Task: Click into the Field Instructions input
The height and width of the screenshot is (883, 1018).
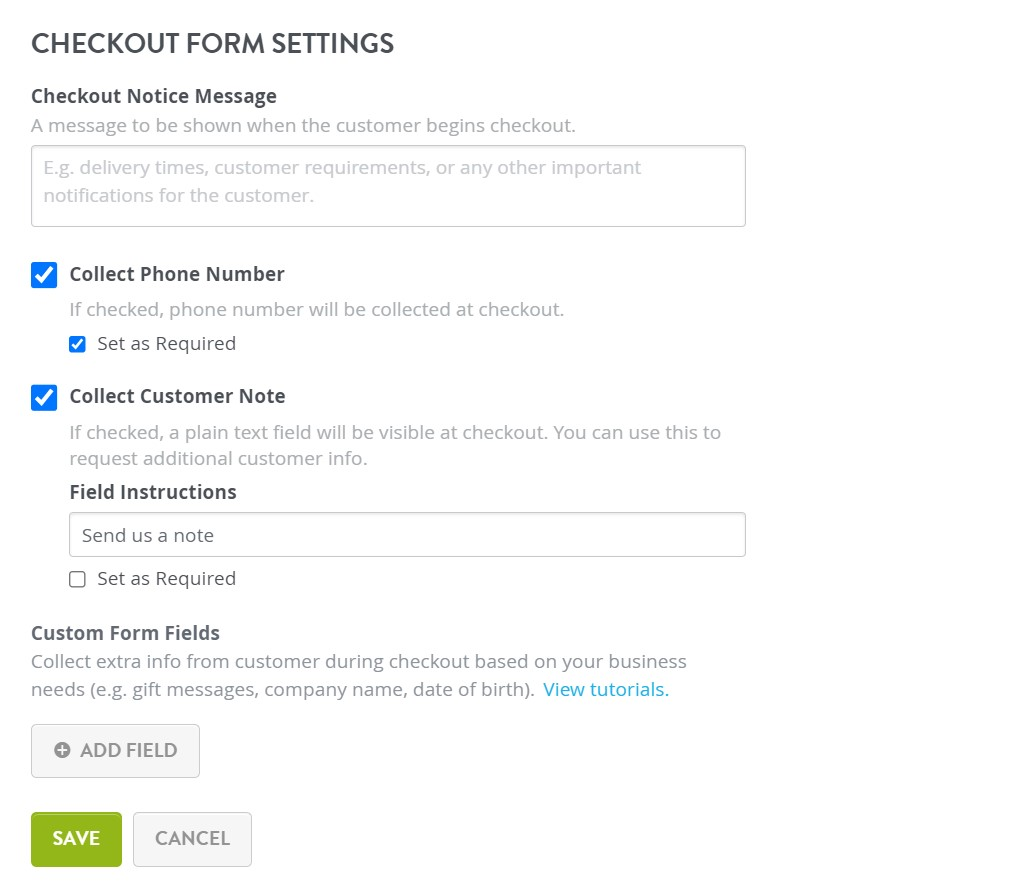Action: pos(407,535)
